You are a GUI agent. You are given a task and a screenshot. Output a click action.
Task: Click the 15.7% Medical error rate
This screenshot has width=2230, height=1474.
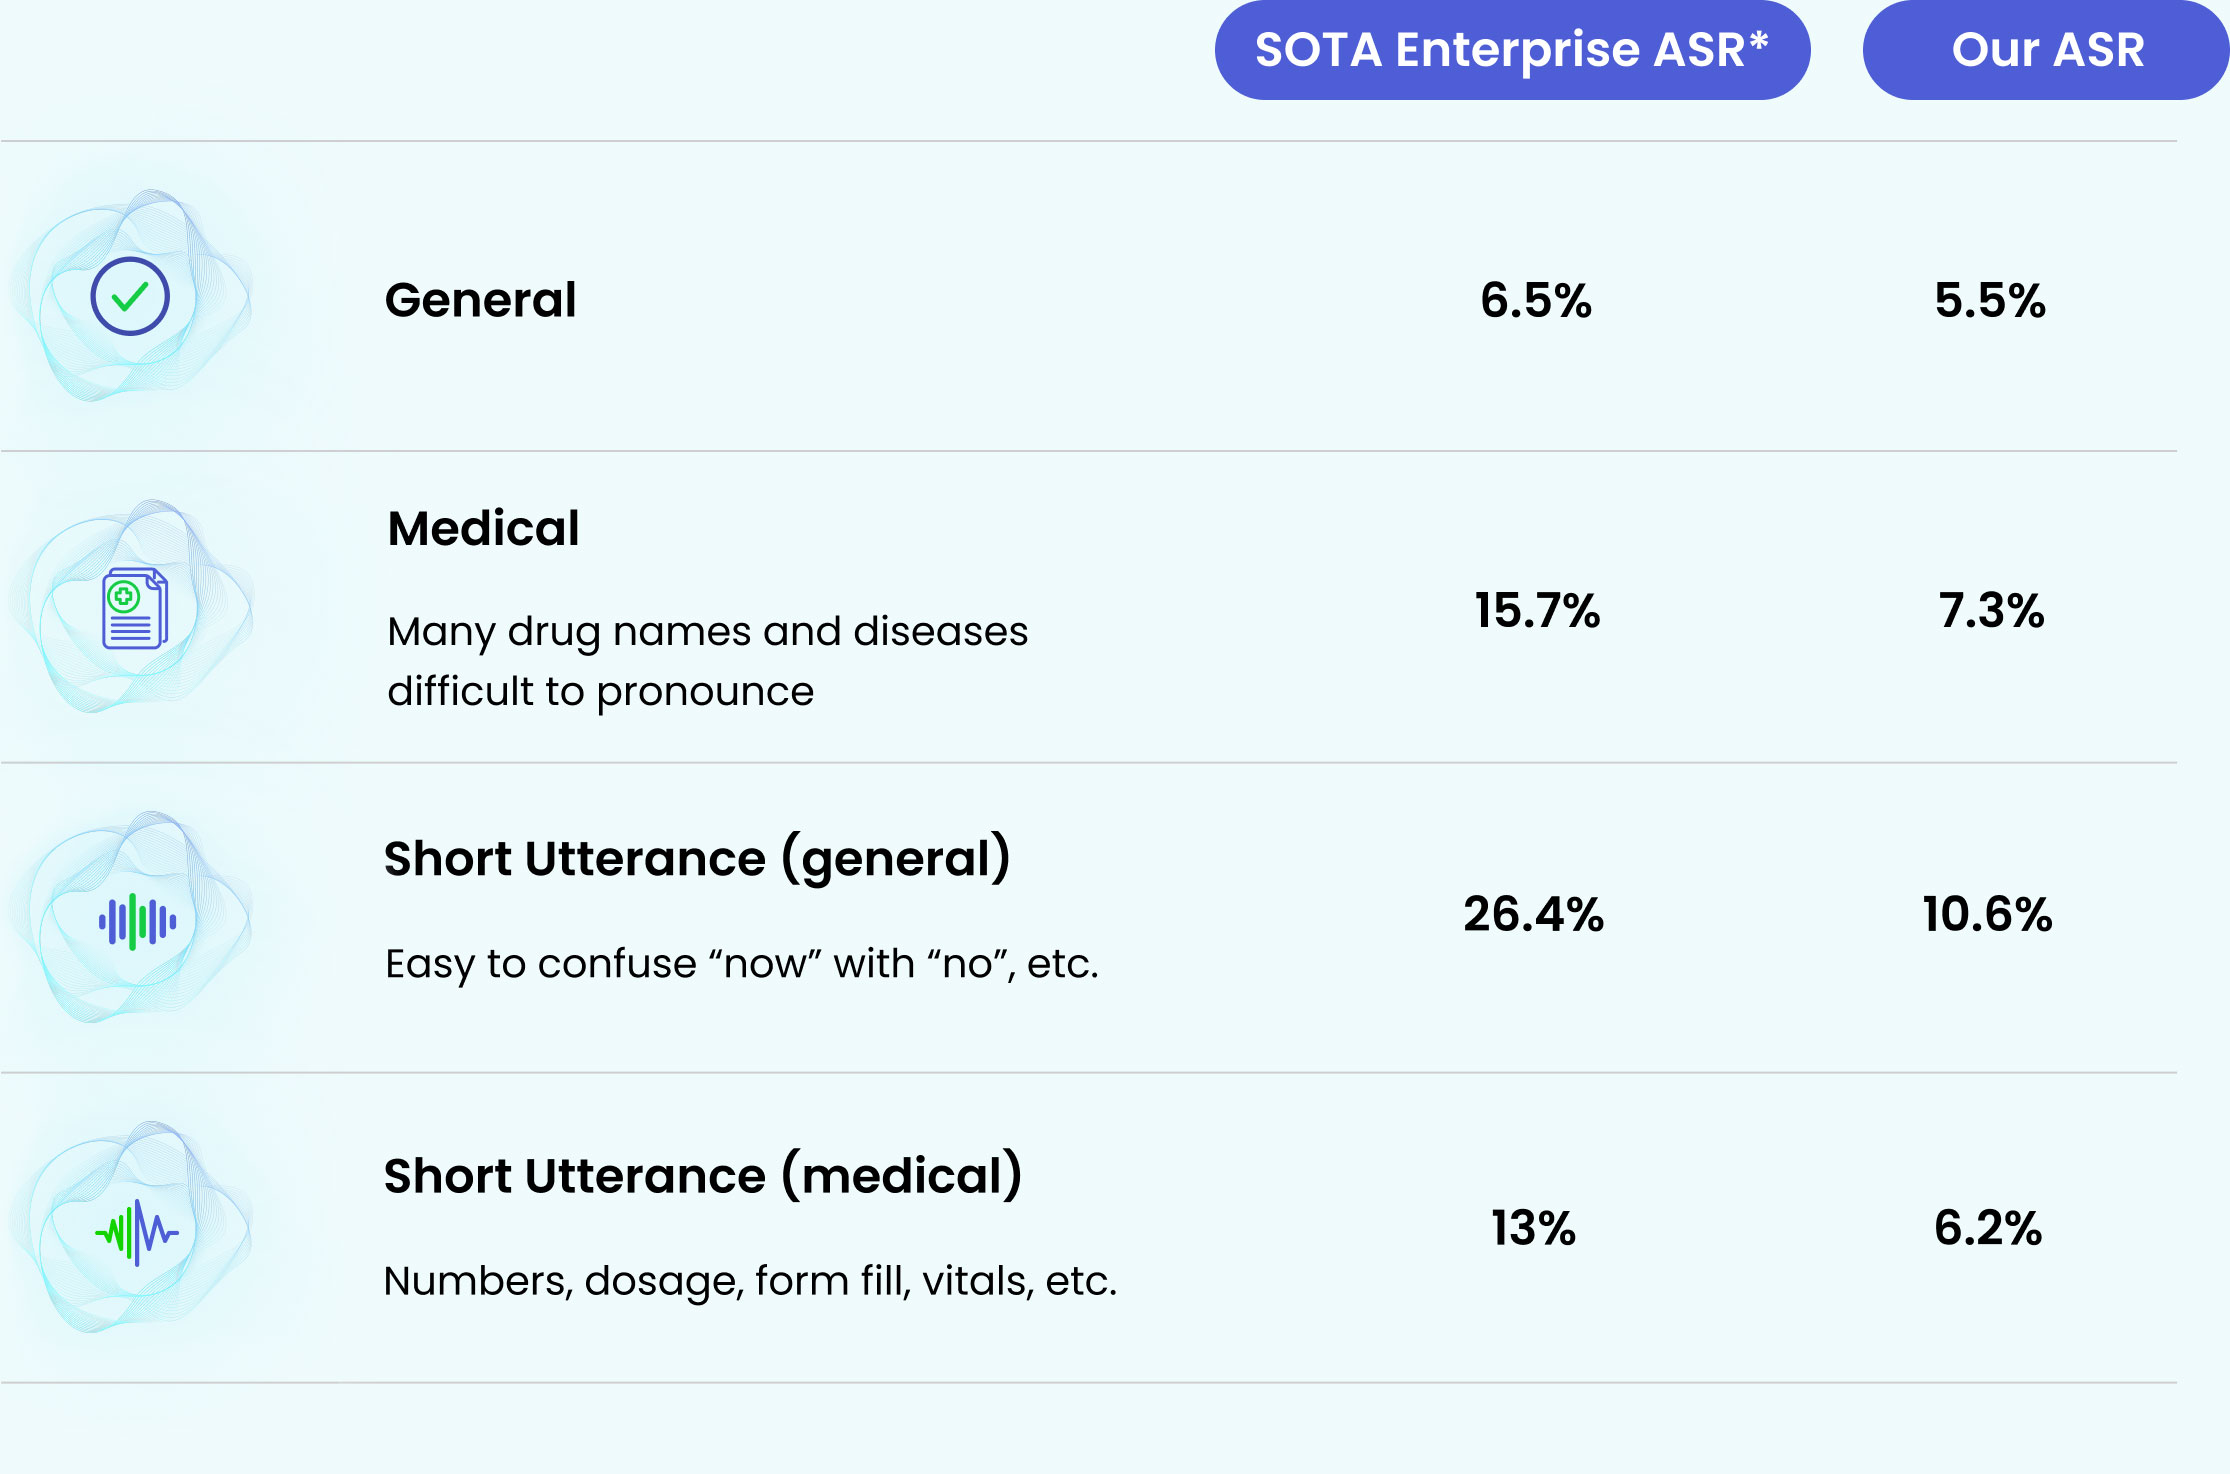click(1537, 610)
